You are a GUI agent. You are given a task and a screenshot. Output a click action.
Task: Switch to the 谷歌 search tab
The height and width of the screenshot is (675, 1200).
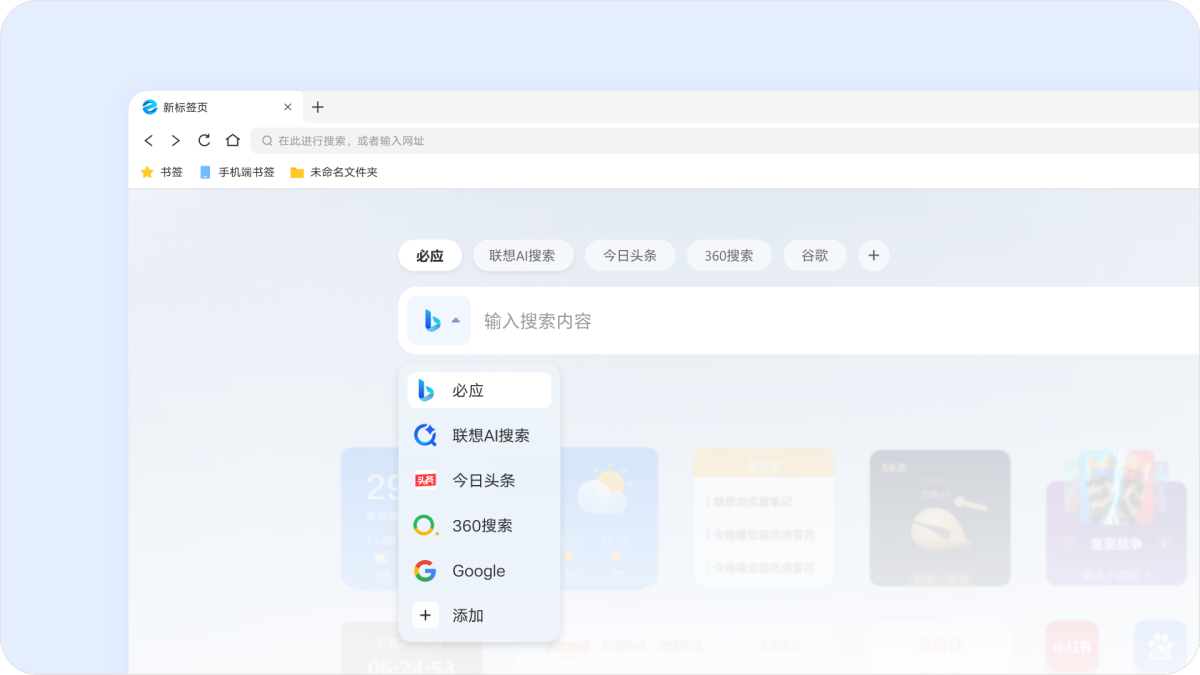click(x=815, y=255)
